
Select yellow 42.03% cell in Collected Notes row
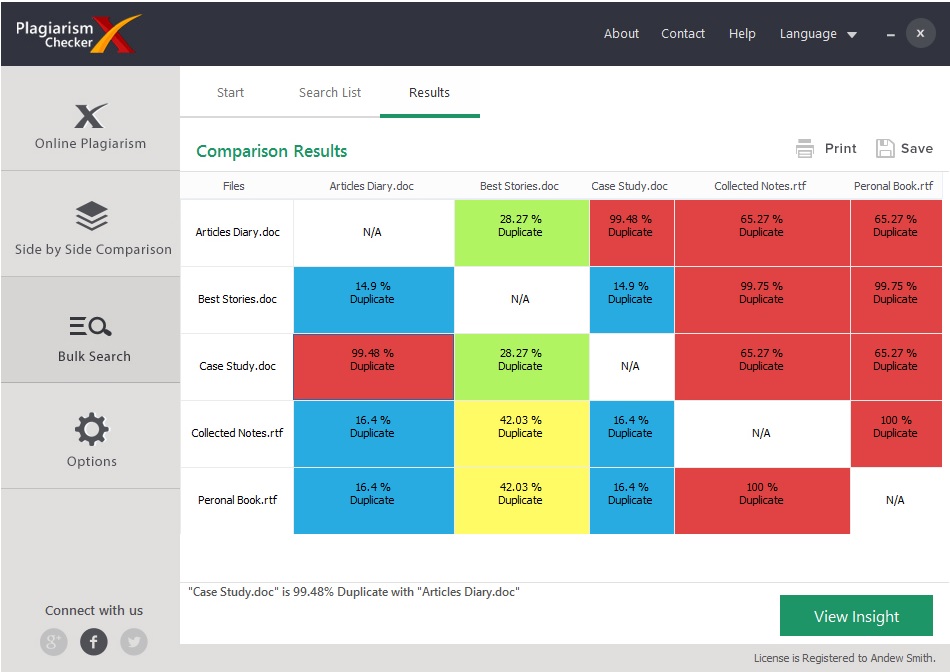(520, 434)
